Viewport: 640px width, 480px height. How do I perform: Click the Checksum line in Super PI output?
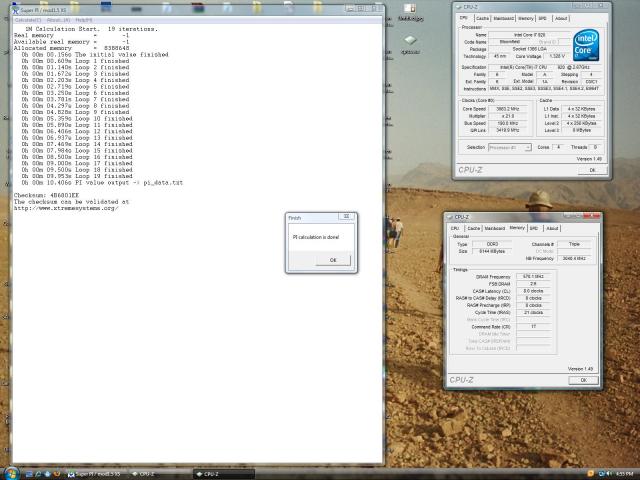[46, 195]
